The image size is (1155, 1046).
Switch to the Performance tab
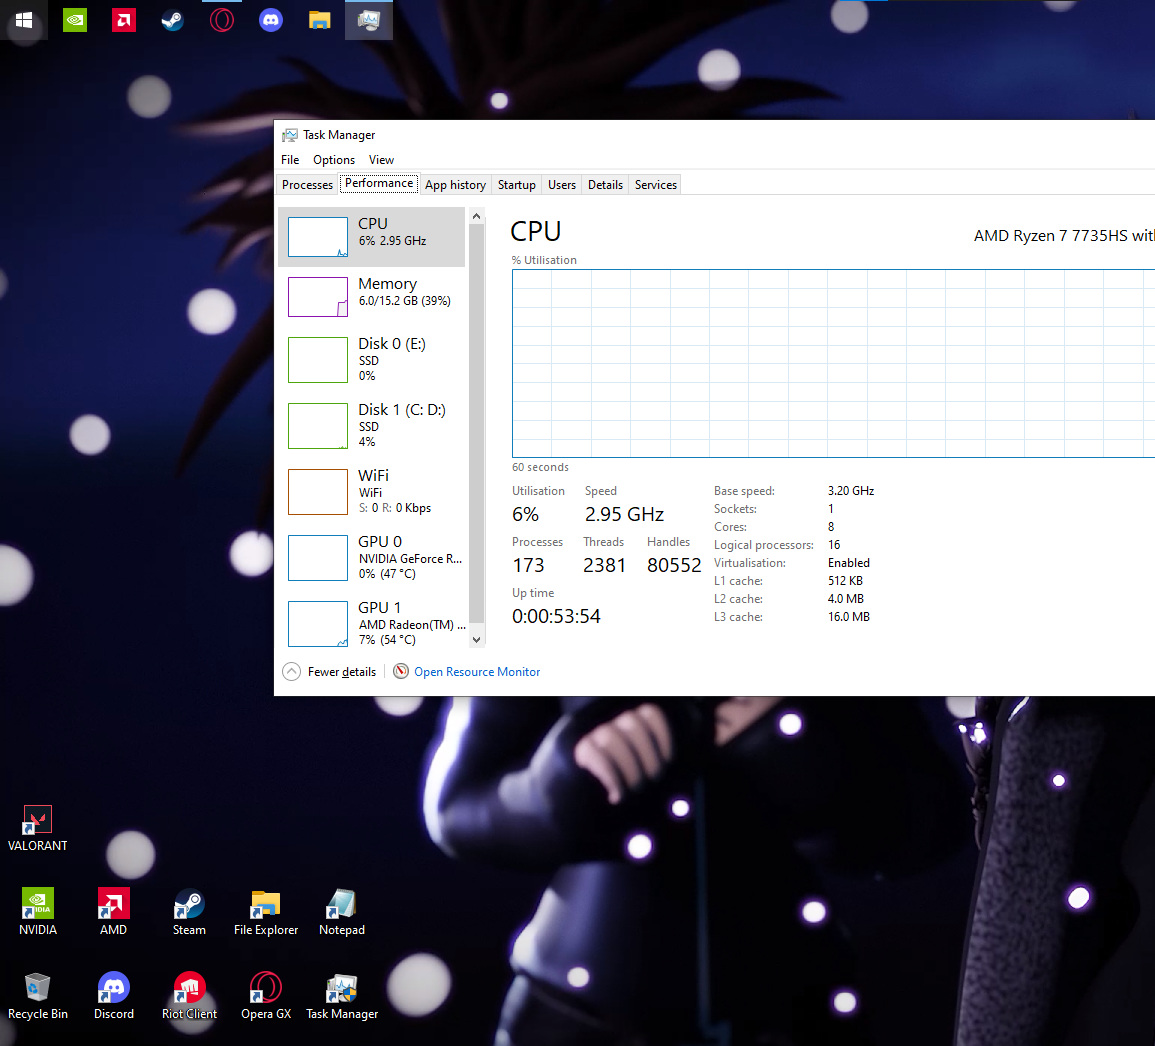379,183
